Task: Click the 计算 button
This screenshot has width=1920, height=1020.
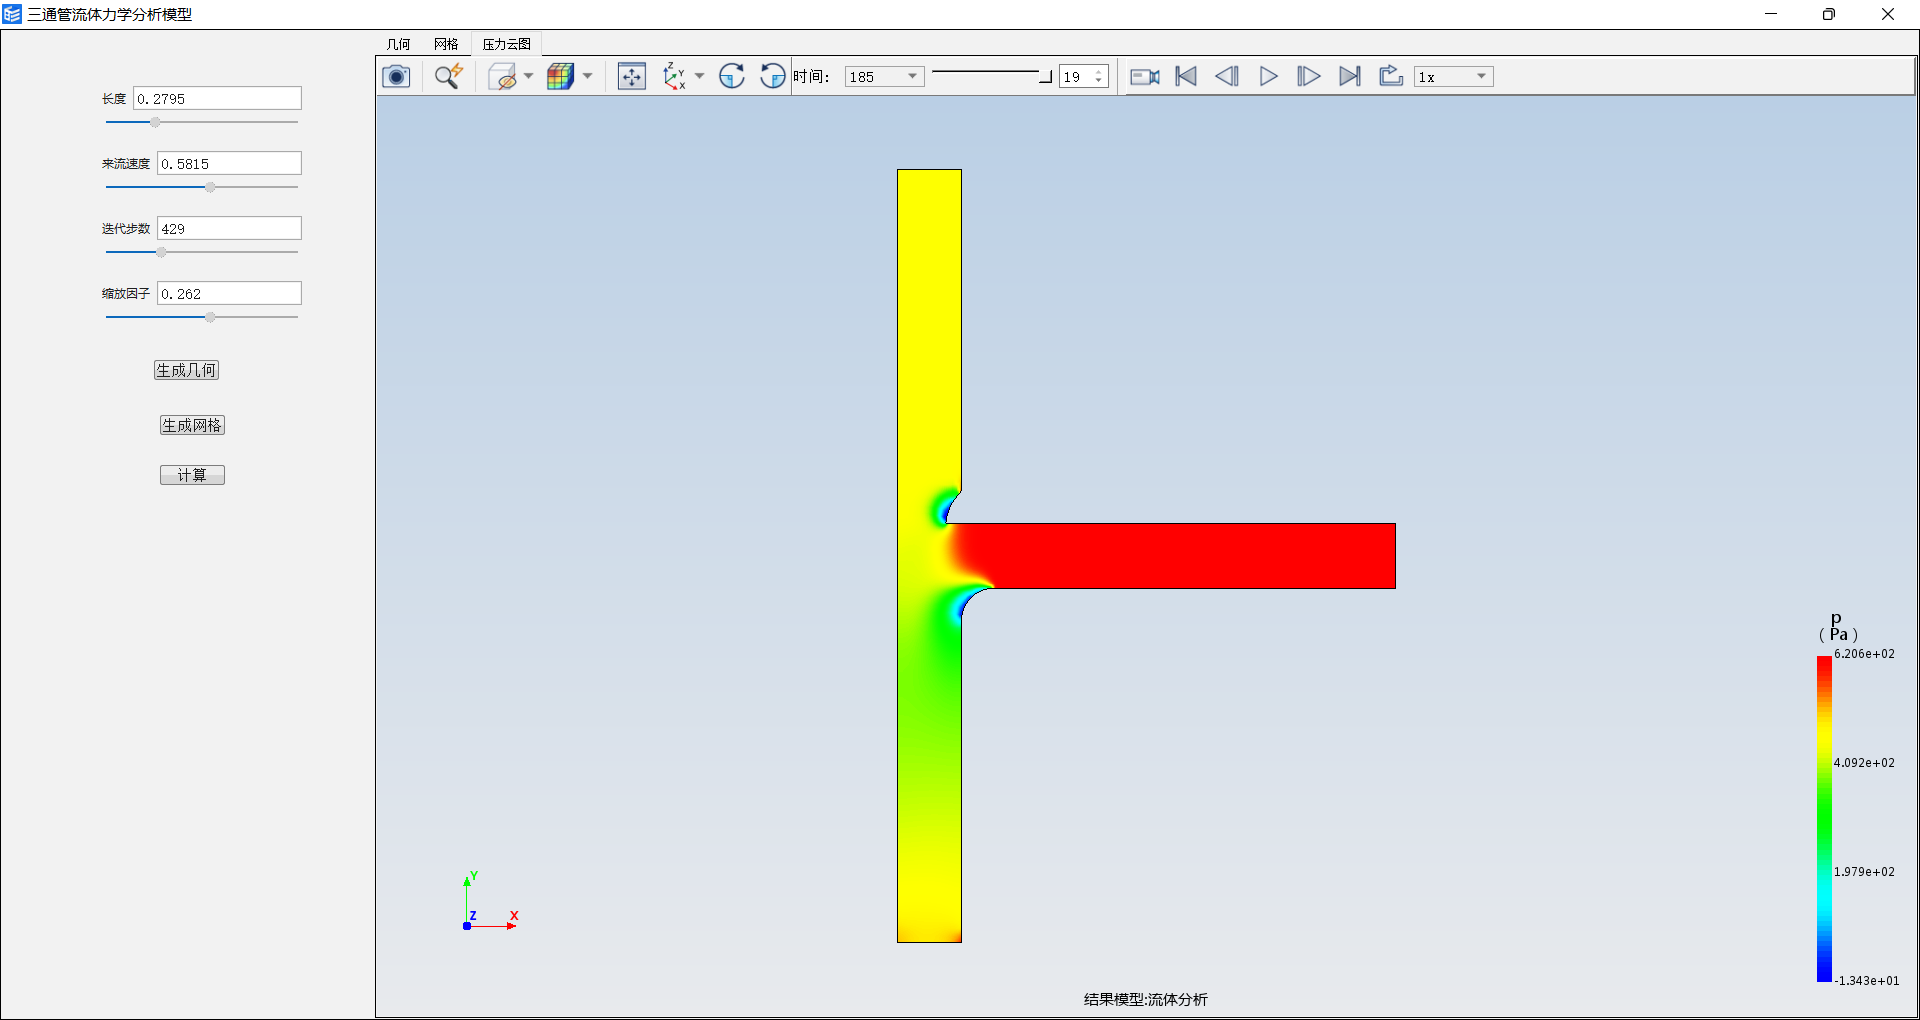Action: click(x=192, y=475)
